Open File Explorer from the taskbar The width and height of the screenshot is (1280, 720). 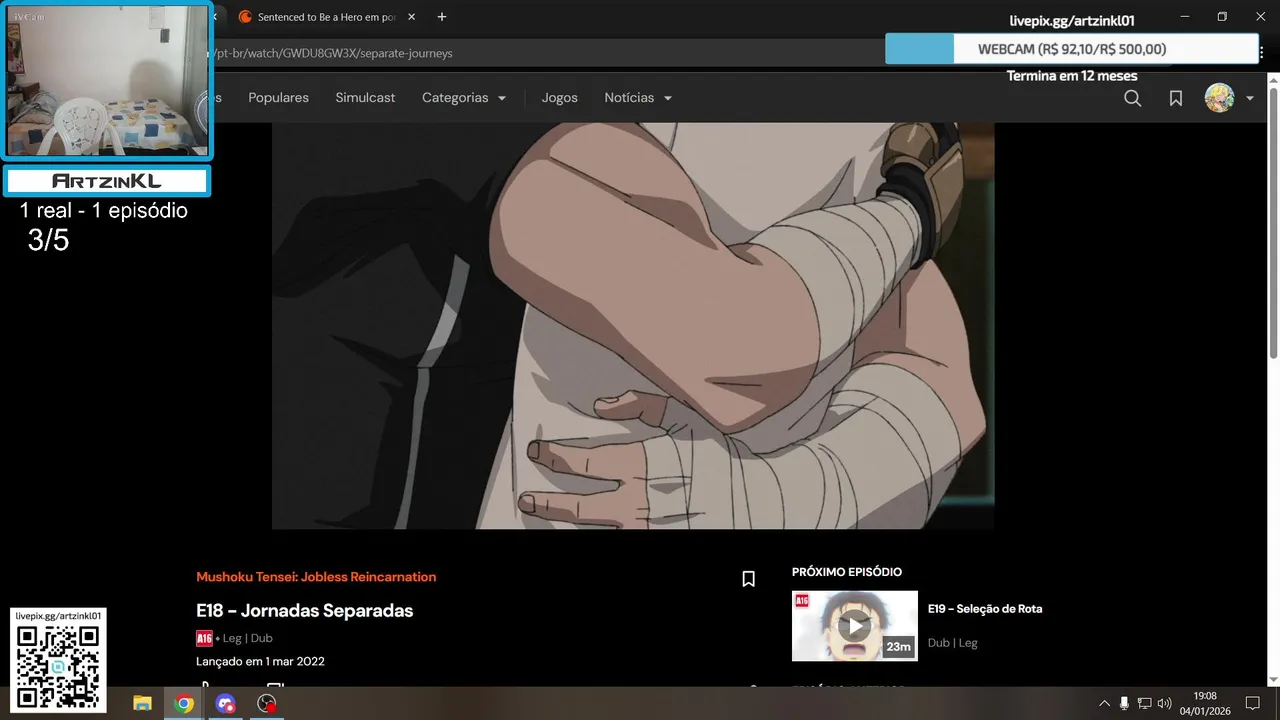click(142, 704)
